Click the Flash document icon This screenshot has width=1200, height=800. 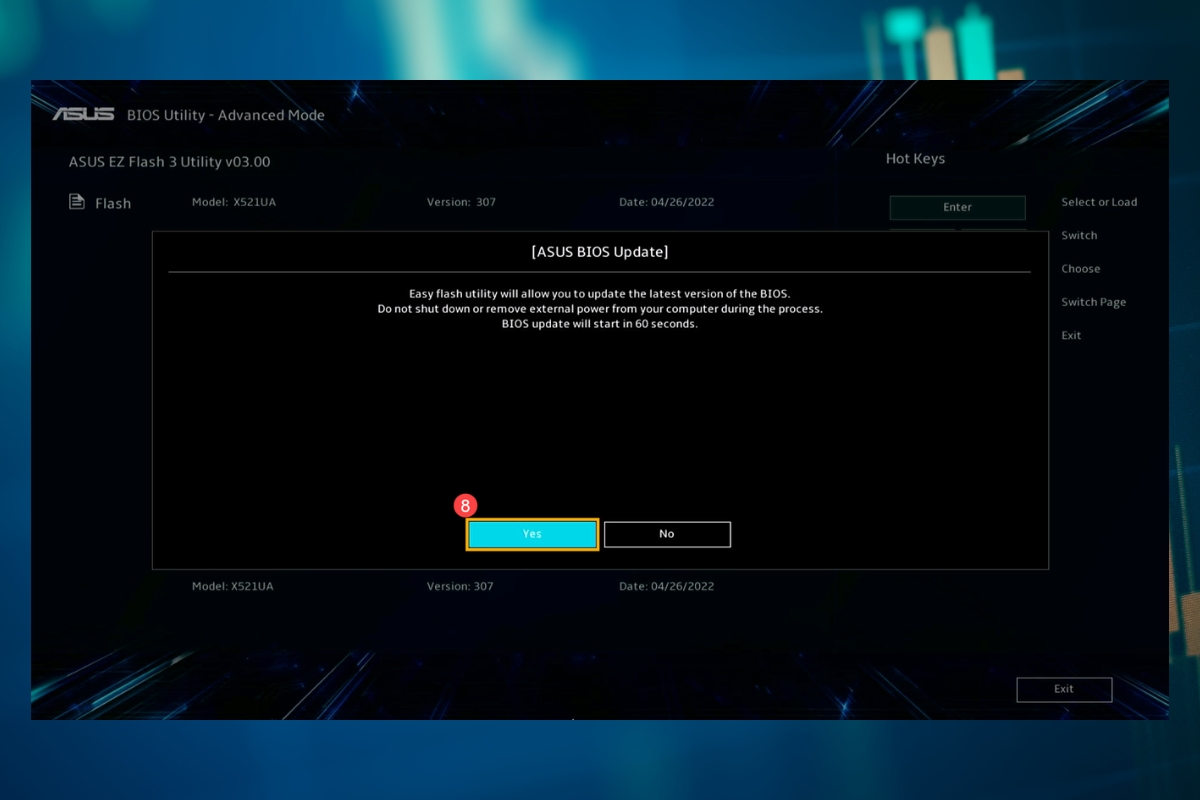click(x=77, y=202)
